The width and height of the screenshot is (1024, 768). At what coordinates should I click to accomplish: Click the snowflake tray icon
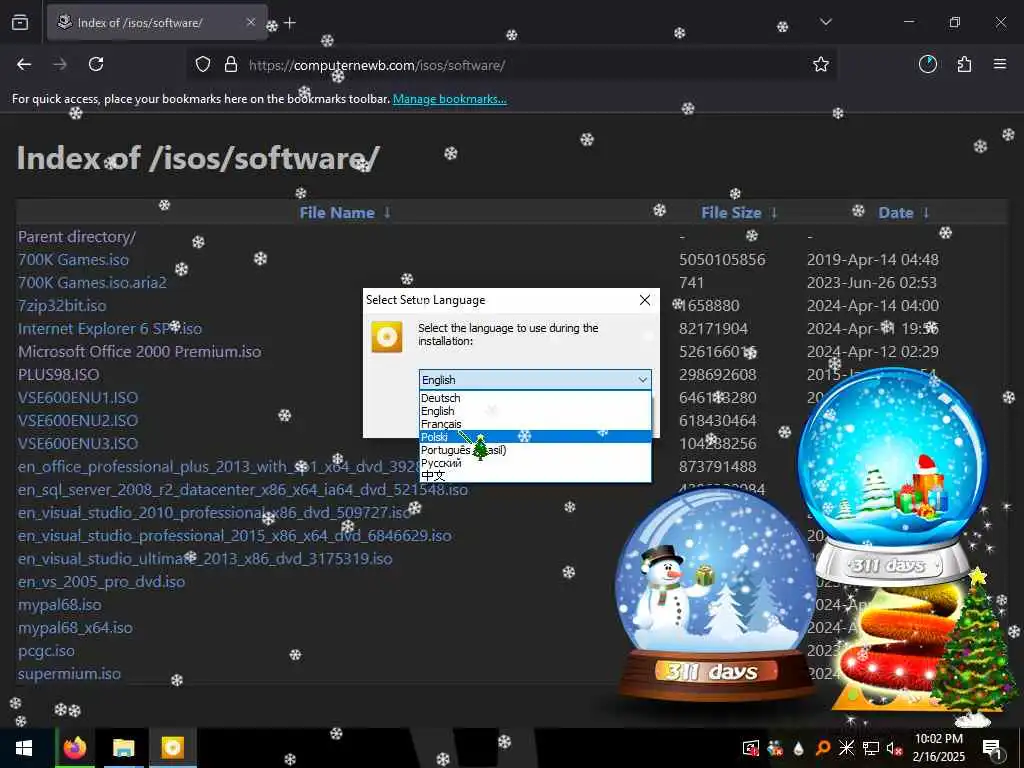(846, 748)
